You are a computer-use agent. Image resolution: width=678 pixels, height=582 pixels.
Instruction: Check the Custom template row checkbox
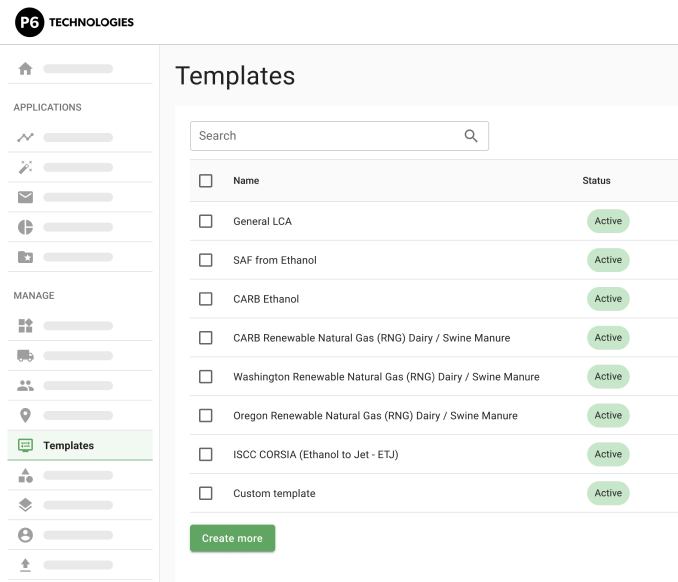tap(205, 493)
